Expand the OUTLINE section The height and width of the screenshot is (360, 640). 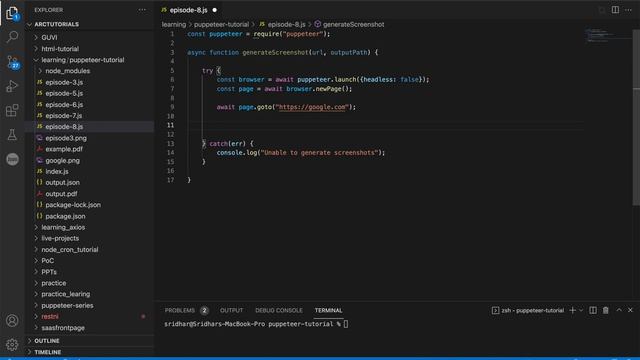pyautogui.click(x=47, y=341)
